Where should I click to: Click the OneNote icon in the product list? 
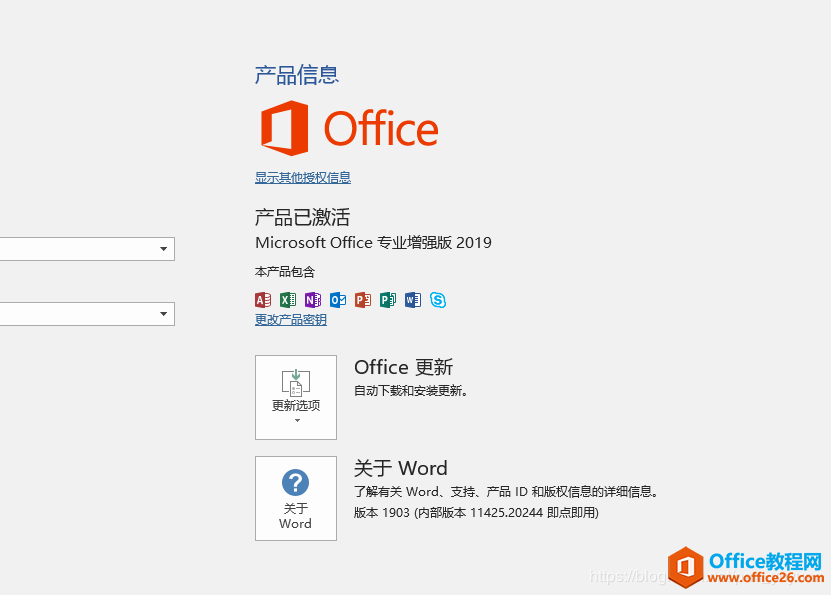pyautogui.click(x=313, y=299)
